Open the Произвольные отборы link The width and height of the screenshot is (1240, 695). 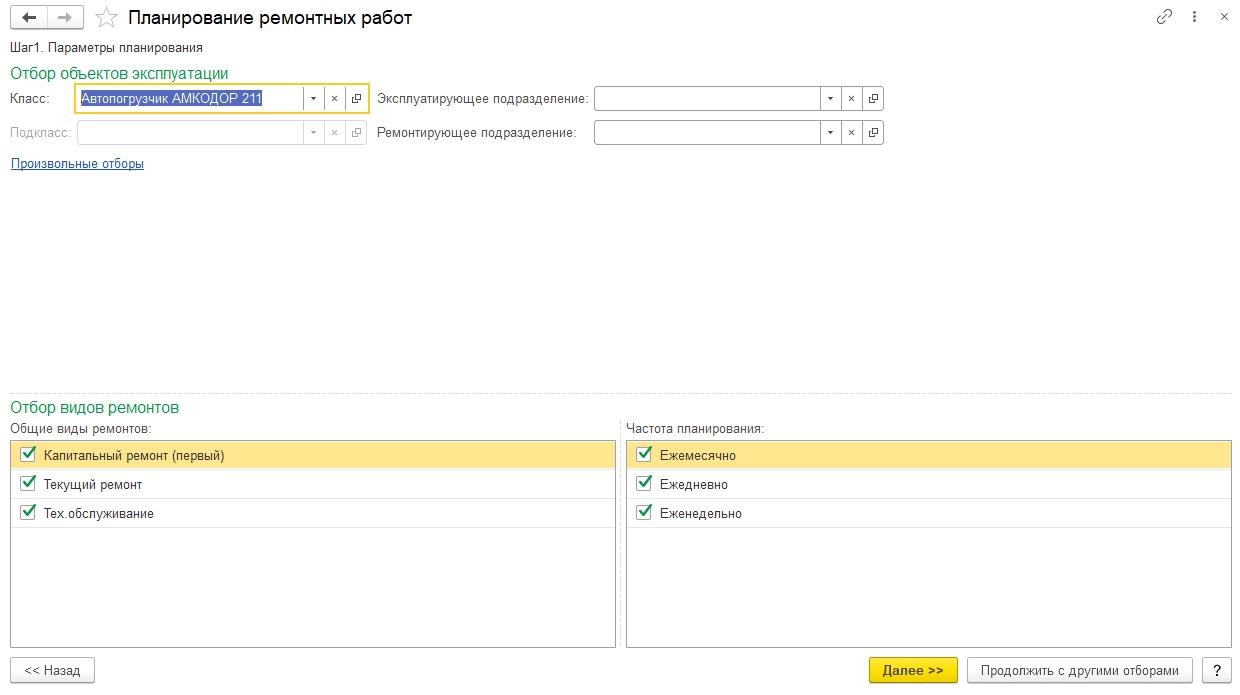point(77,164)
